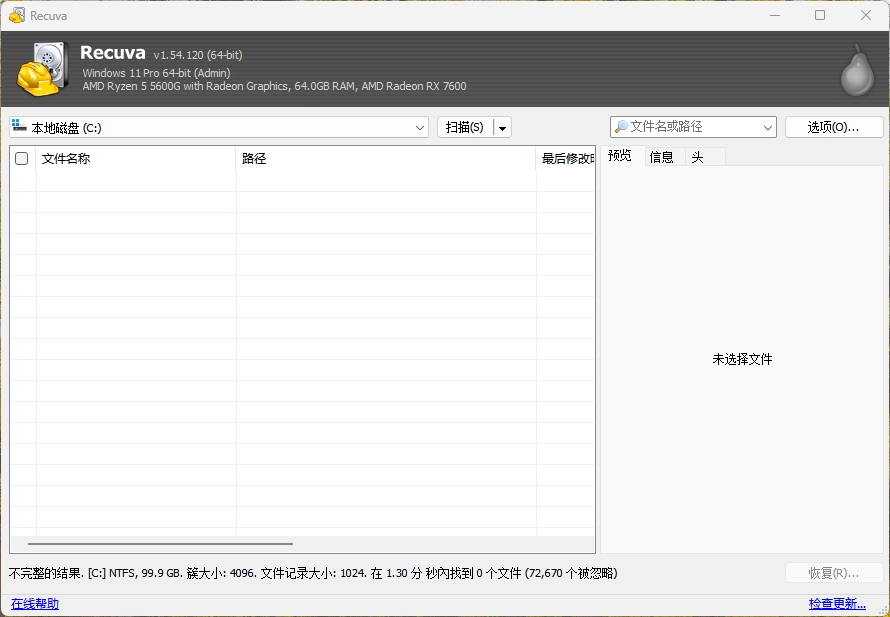Click the Recuva icon in the title bar
Viewport: 890px width, 617px height.
pyautogui.click(x=16, y=15)
